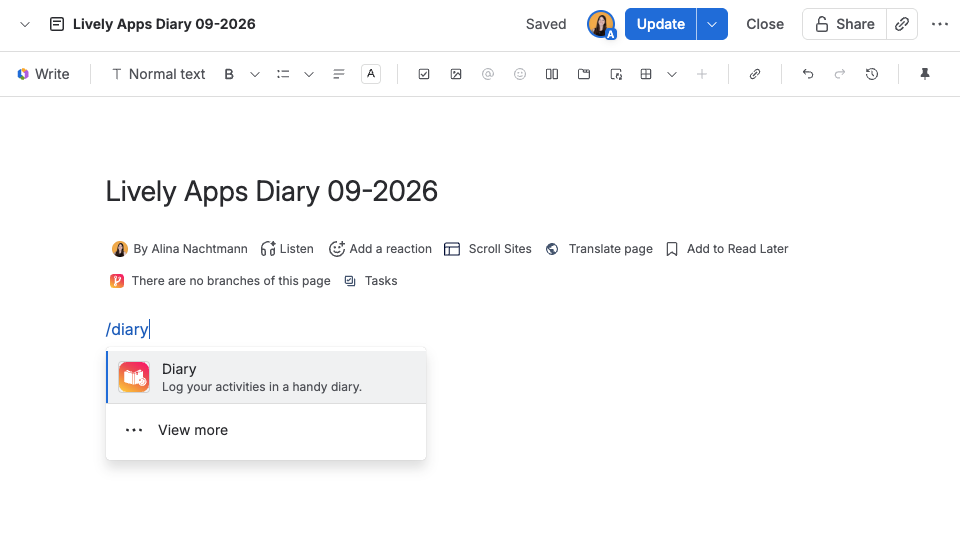Add the page to Read Later

(727, 249)
